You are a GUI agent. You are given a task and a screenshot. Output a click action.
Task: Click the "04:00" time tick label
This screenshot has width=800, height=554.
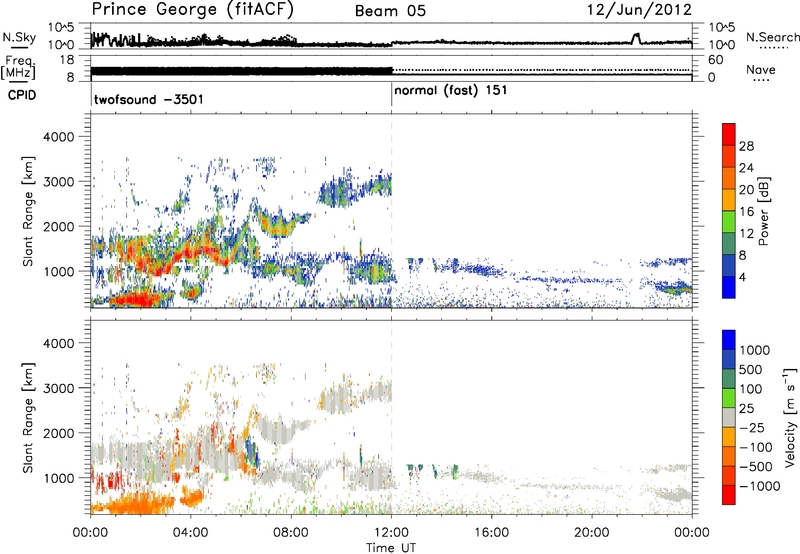coord(190,533)
